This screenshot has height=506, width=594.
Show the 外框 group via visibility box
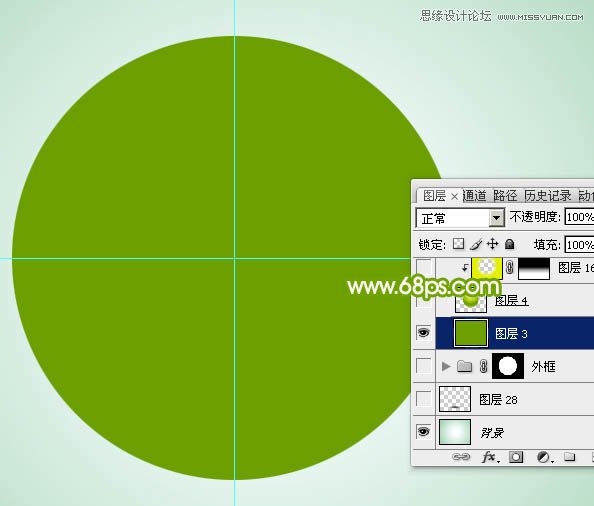[424, 366]
